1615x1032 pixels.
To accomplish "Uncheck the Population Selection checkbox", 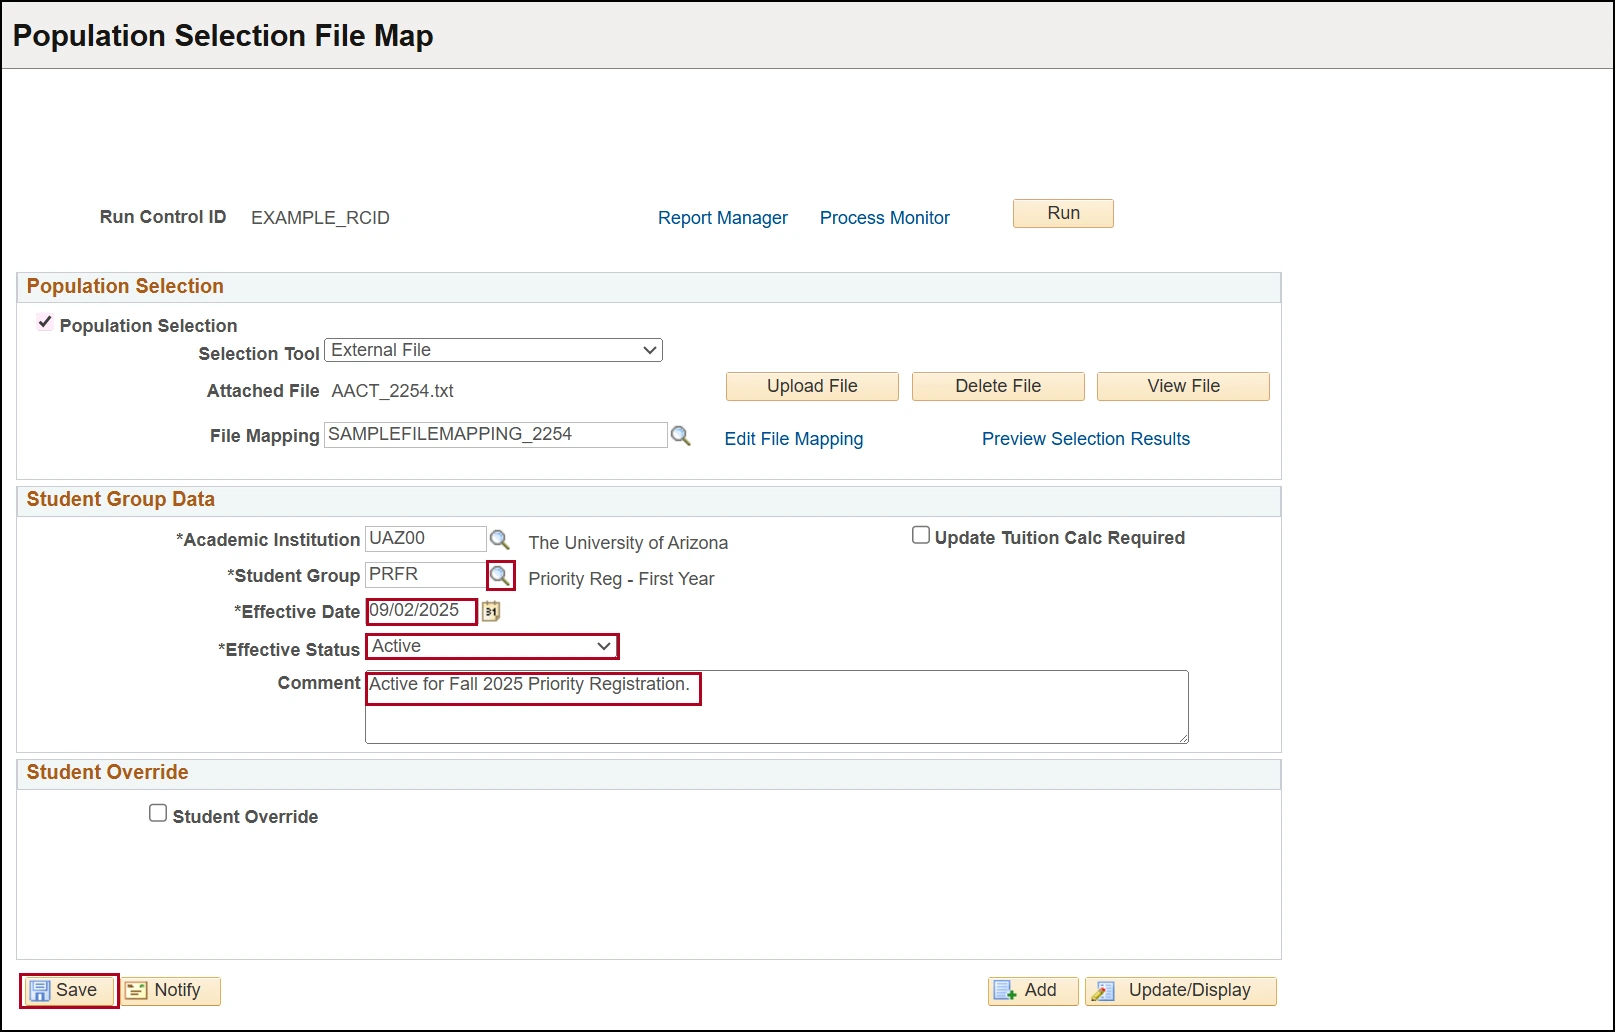I will [44, 321].
